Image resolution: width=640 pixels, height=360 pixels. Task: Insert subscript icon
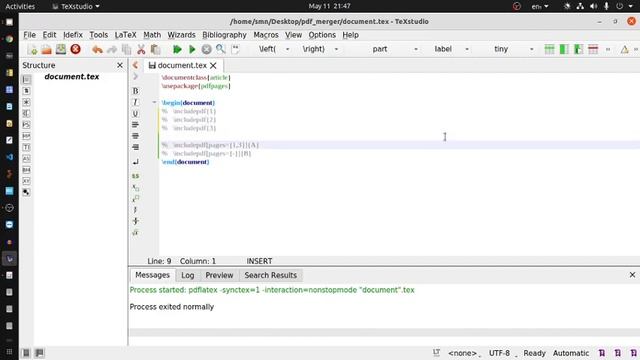(x=136, y=187)
